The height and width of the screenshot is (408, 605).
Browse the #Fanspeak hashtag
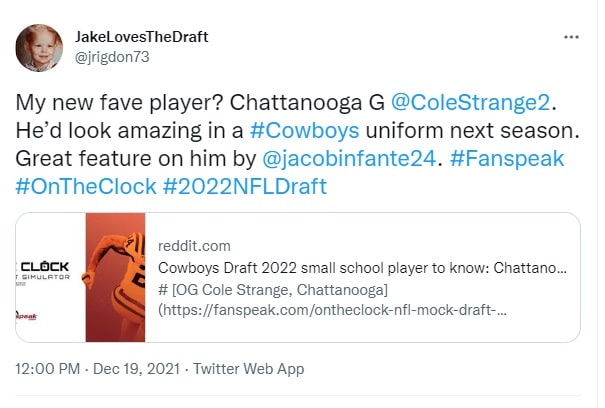(510, 158)
